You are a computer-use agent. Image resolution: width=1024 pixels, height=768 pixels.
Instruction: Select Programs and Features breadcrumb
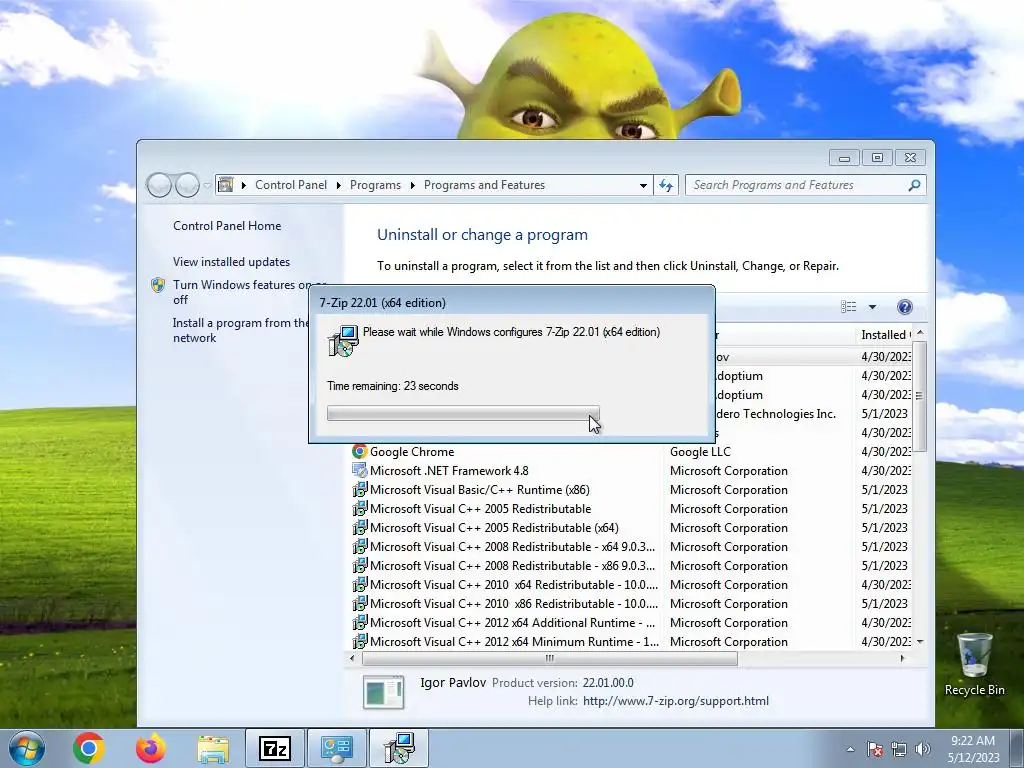point(484,185)
